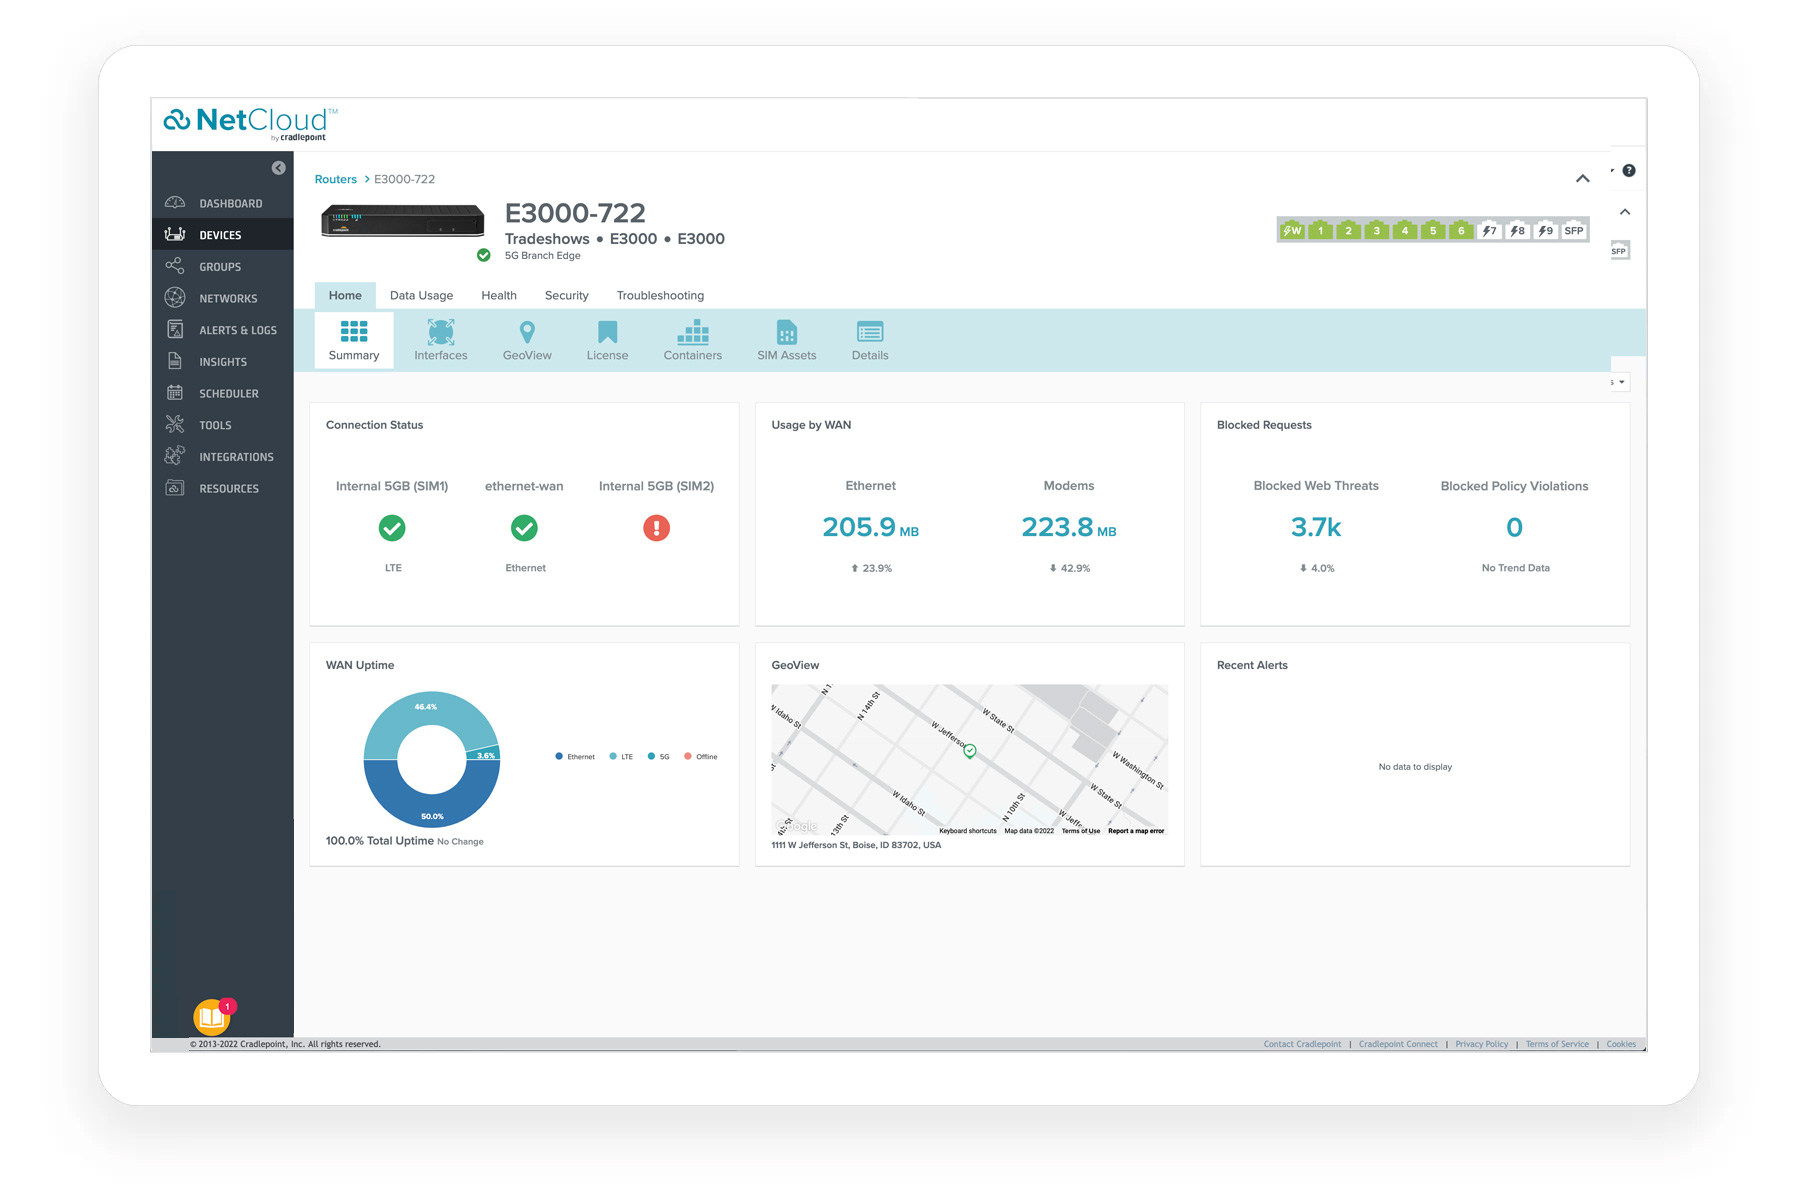The image size is (1800, 1195).
Task: Open Networks sidebar icon
Action: [x=175, y=298]
